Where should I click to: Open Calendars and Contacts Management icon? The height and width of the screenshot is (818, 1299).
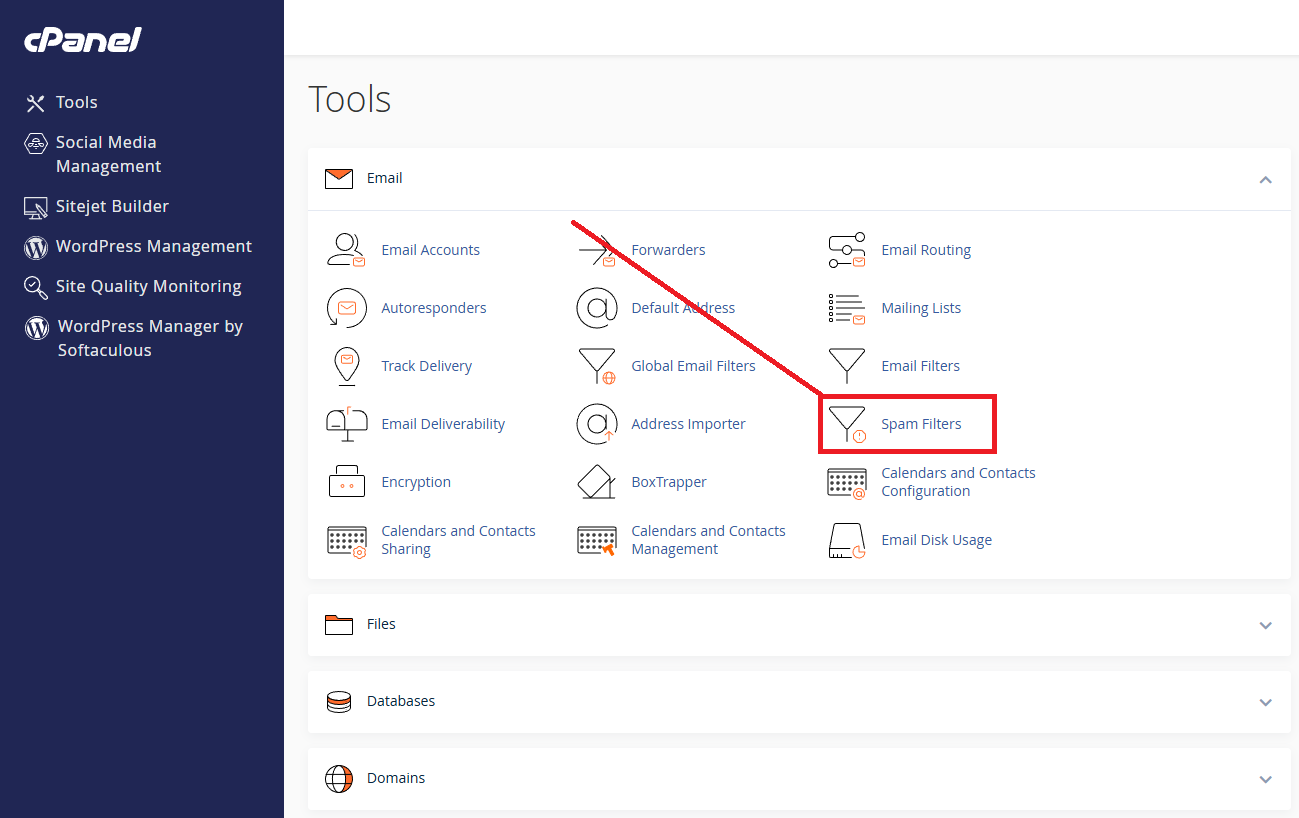point(597,541)
